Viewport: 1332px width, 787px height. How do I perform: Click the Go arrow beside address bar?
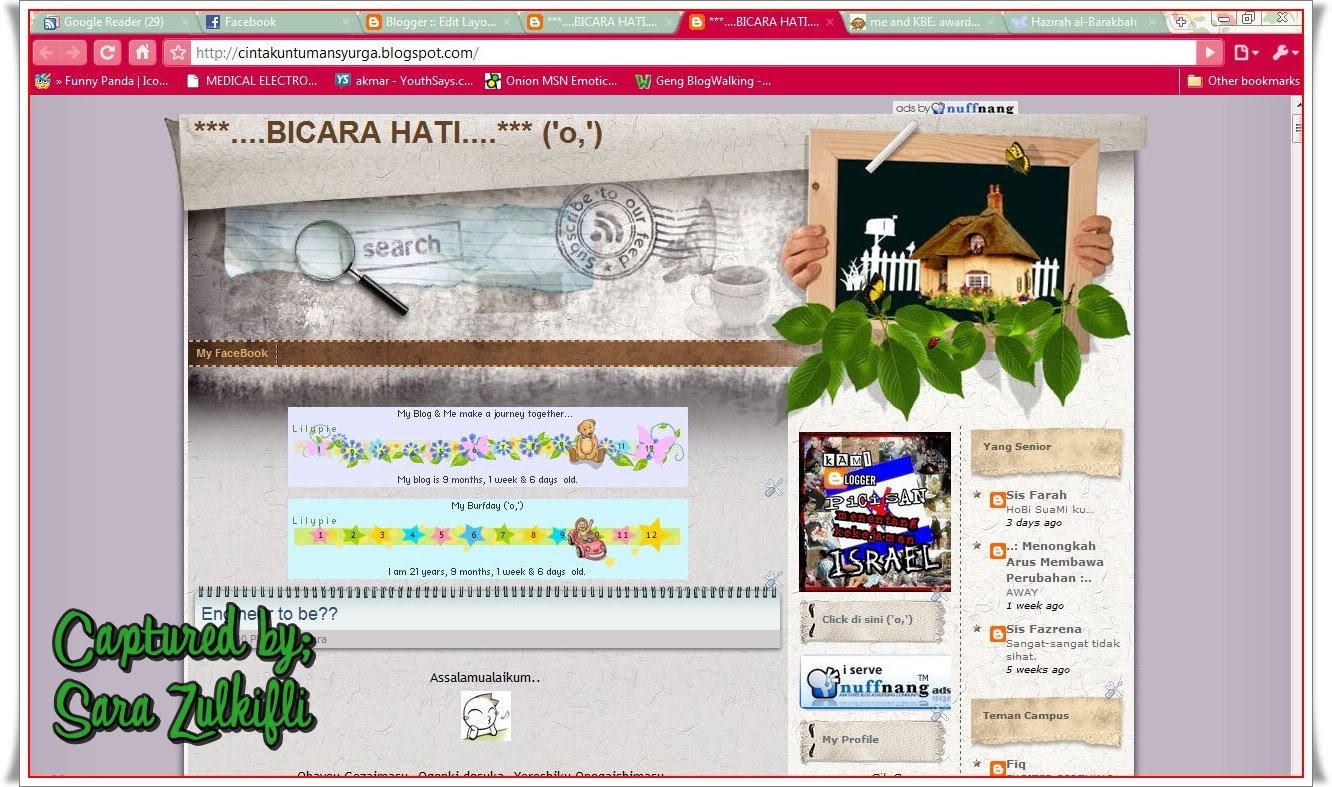(x=1210, y=53)
